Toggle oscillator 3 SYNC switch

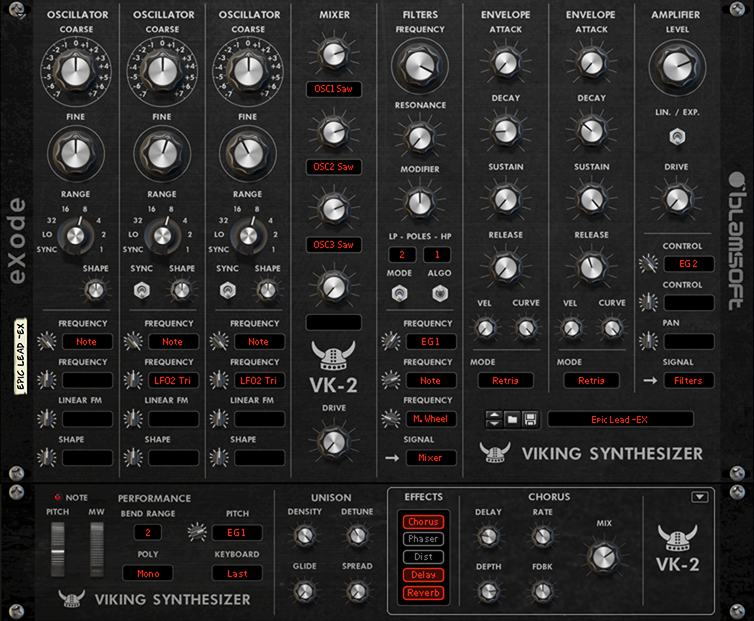[227, 291]
